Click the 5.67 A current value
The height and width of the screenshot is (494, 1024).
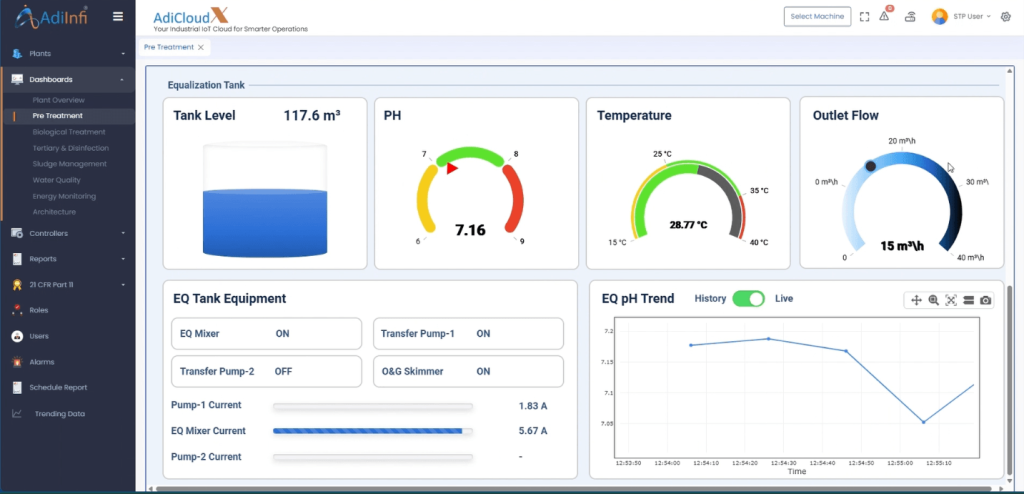533,431
